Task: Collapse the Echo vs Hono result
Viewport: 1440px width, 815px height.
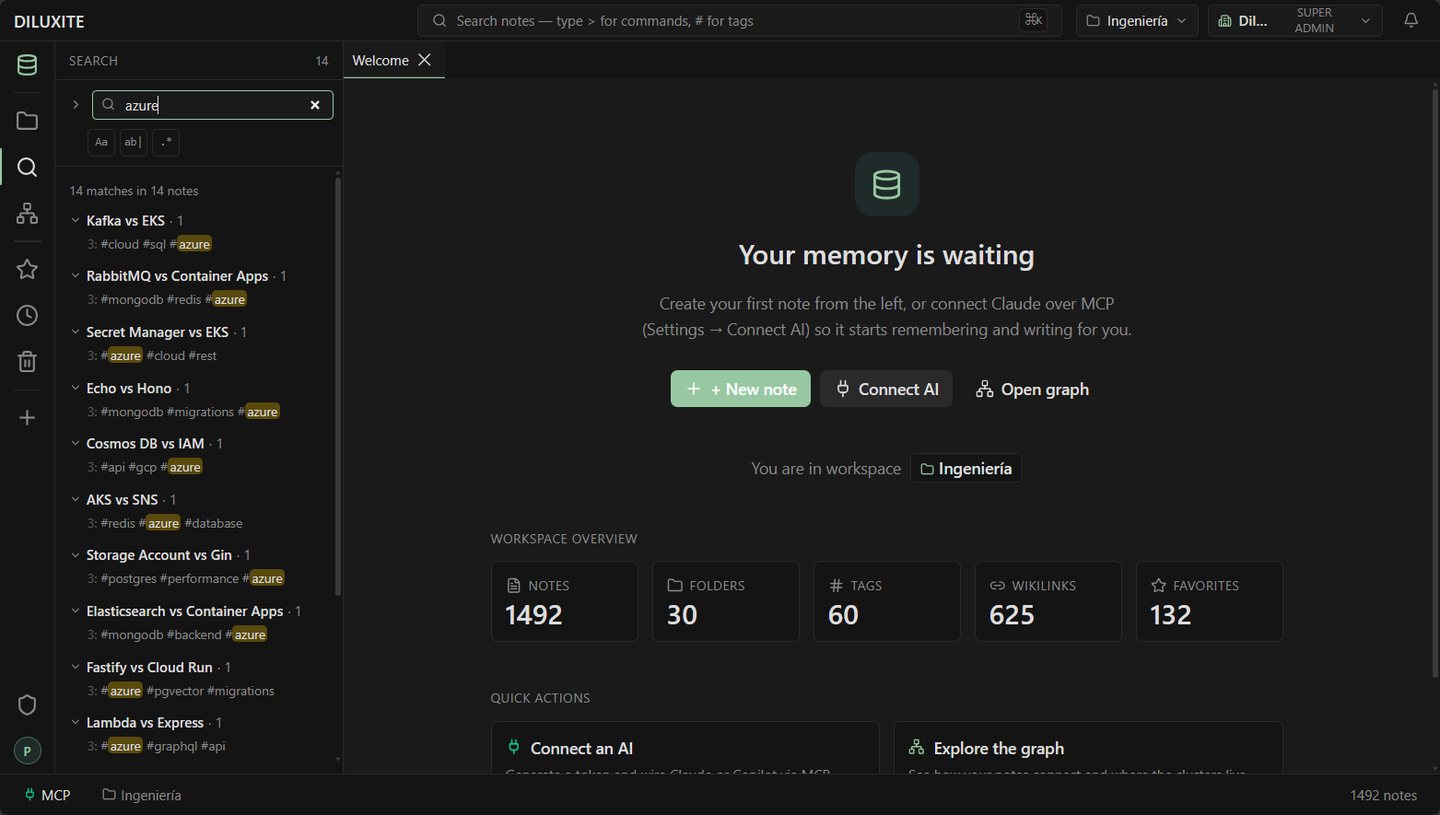Action: [x=75, y=388]
